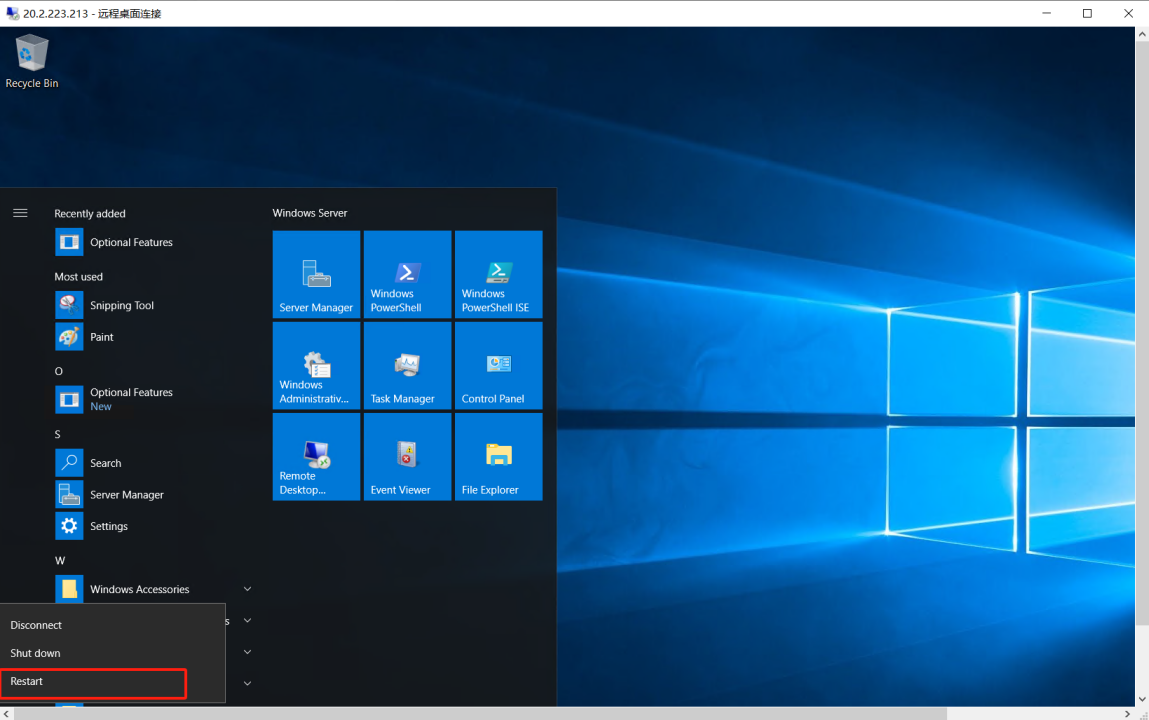Close the remote desktop connection window
1149x720 pixels.
1128,13
